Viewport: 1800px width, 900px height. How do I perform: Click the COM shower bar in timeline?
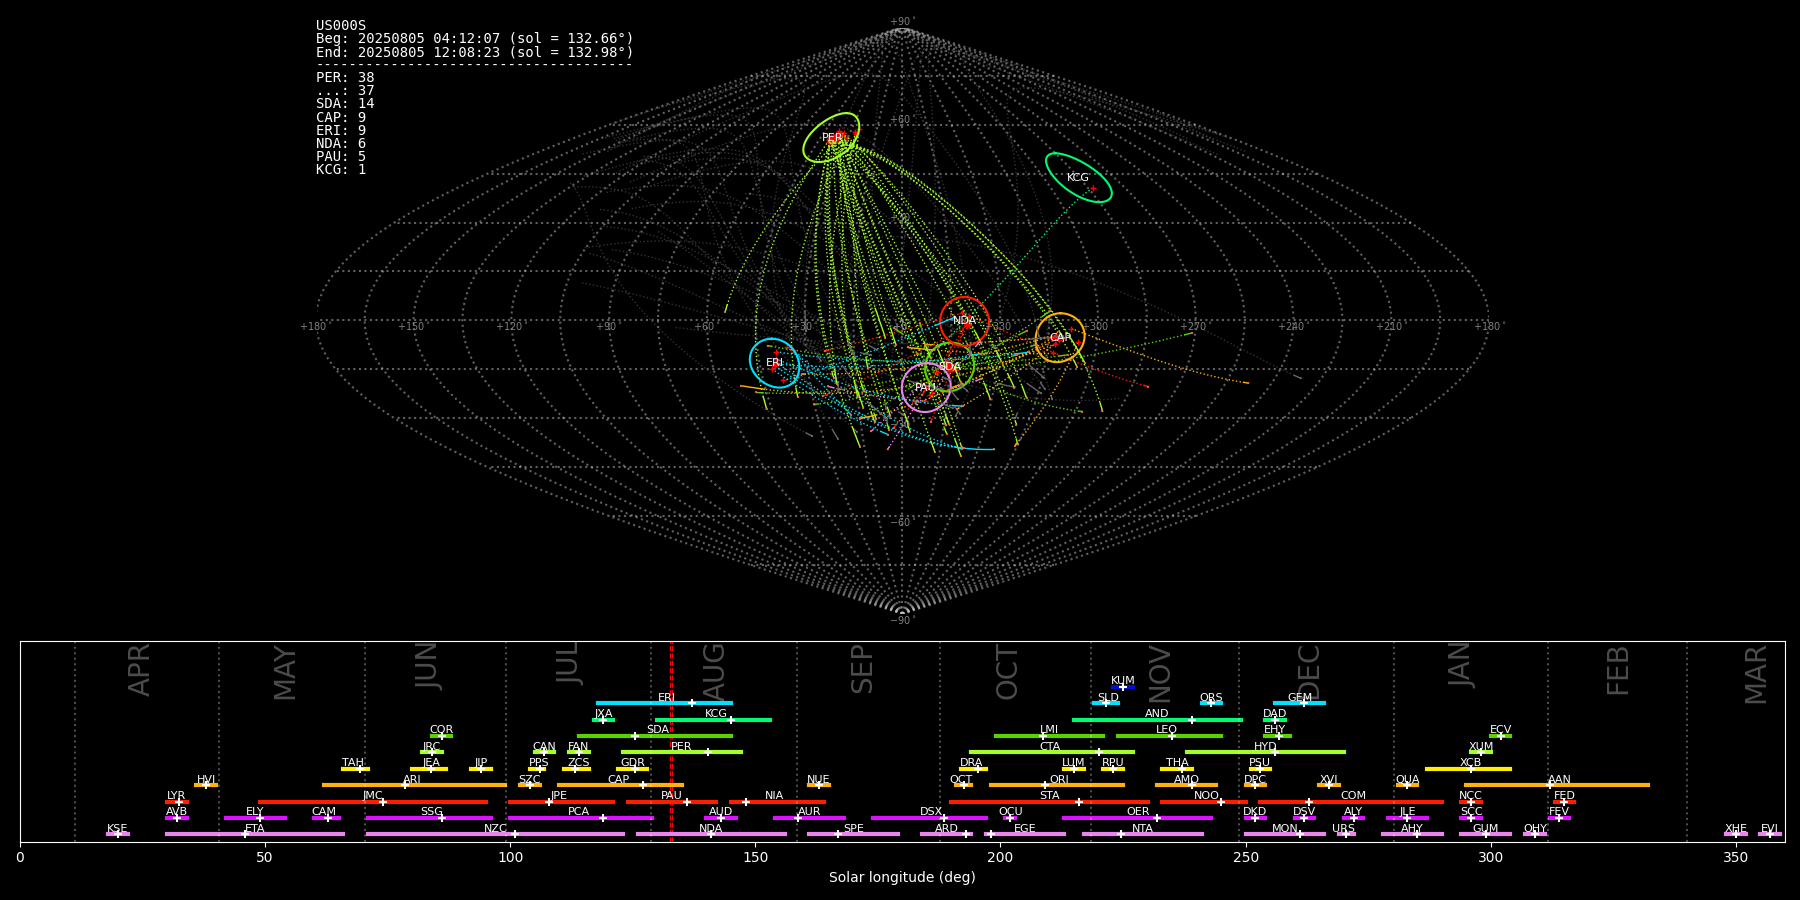tap(1351, 802)
